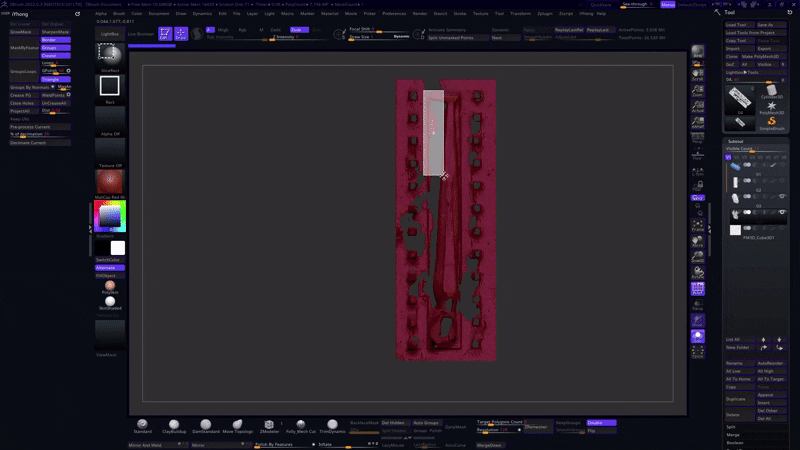Click the white secondary color swatch

[118, 248]
